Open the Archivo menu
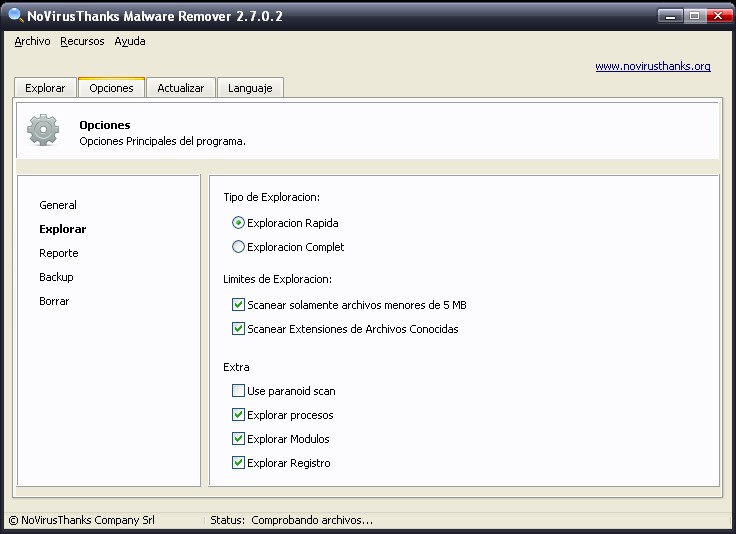Screen dimensions: 736x534 32,41
